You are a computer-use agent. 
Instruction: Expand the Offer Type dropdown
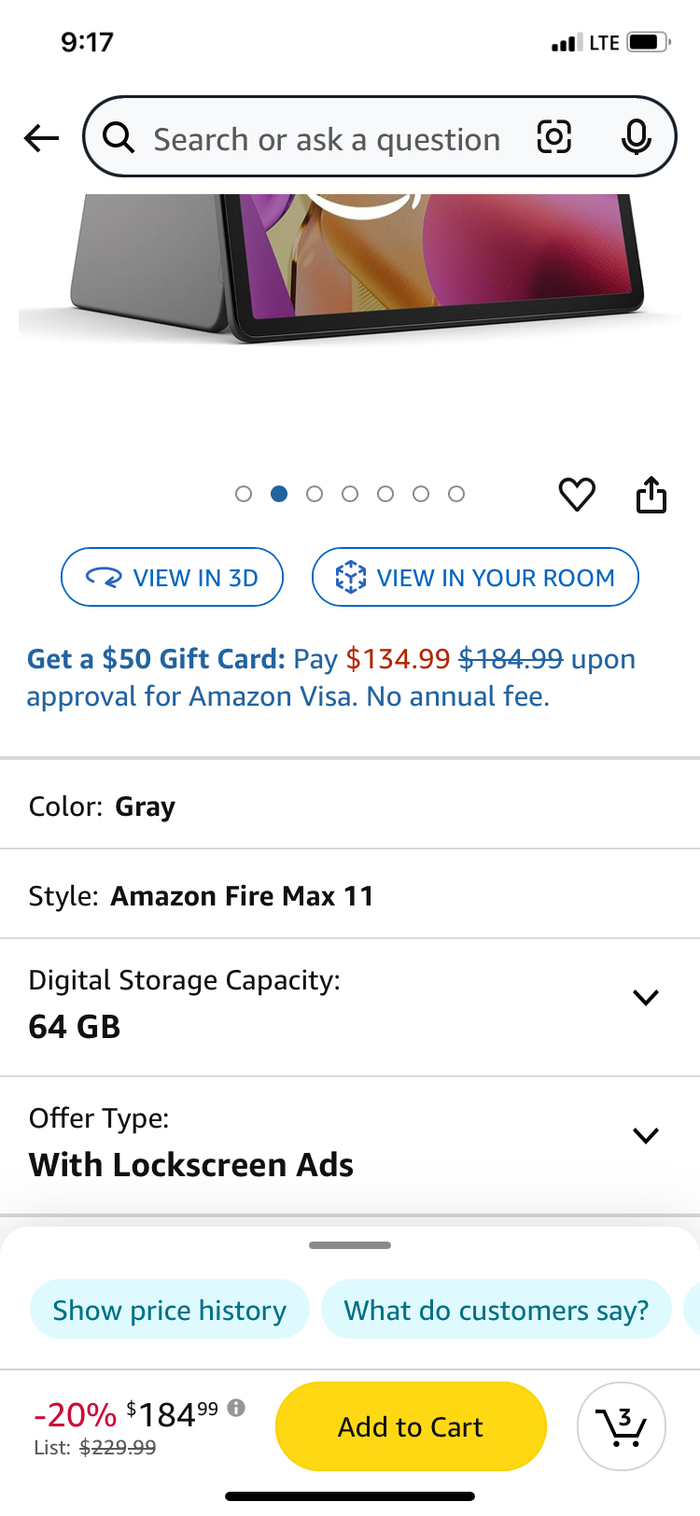[646, 1135]
